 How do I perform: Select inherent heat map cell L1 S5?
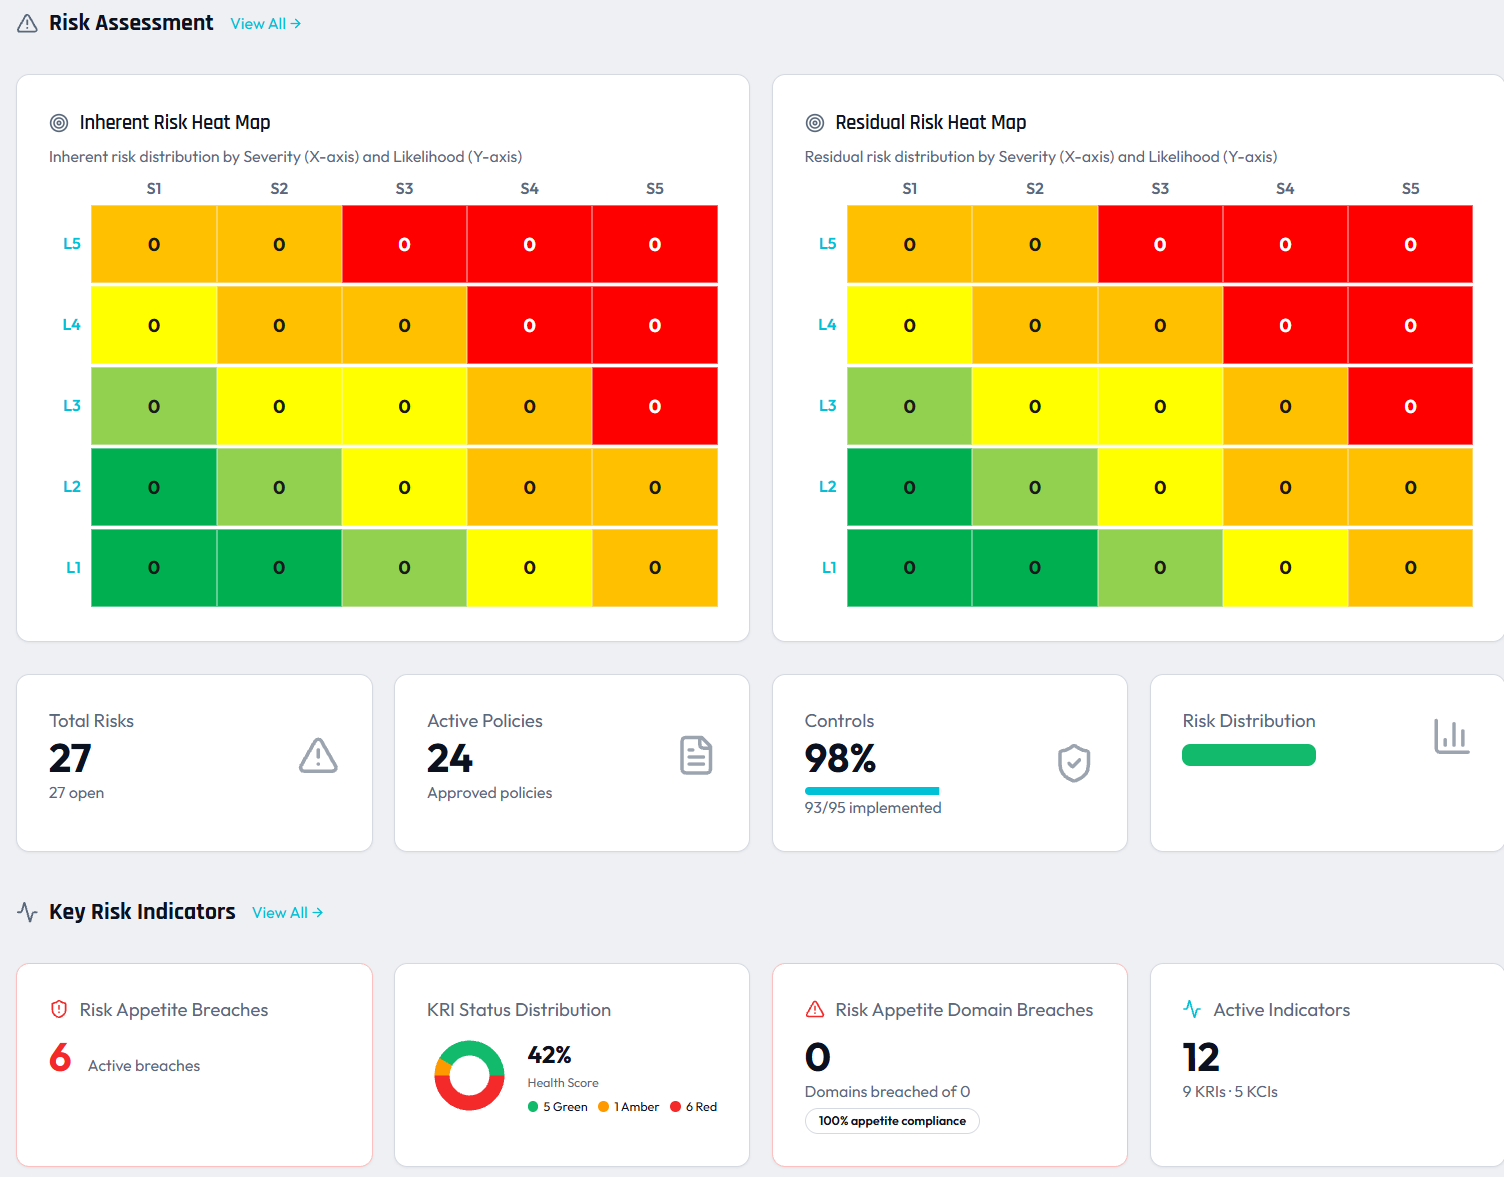coord(655,568)
